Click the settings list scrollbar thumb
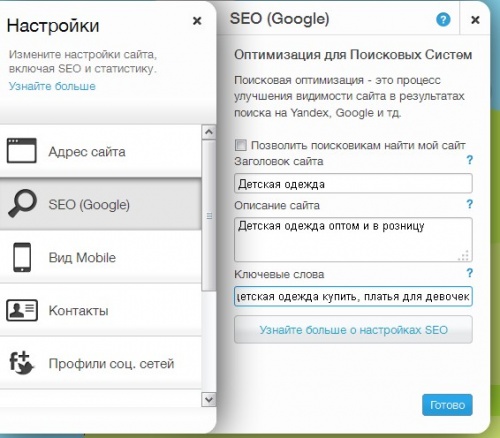The width and height of the screenshot is (500, 438). [x=209, y=216]
